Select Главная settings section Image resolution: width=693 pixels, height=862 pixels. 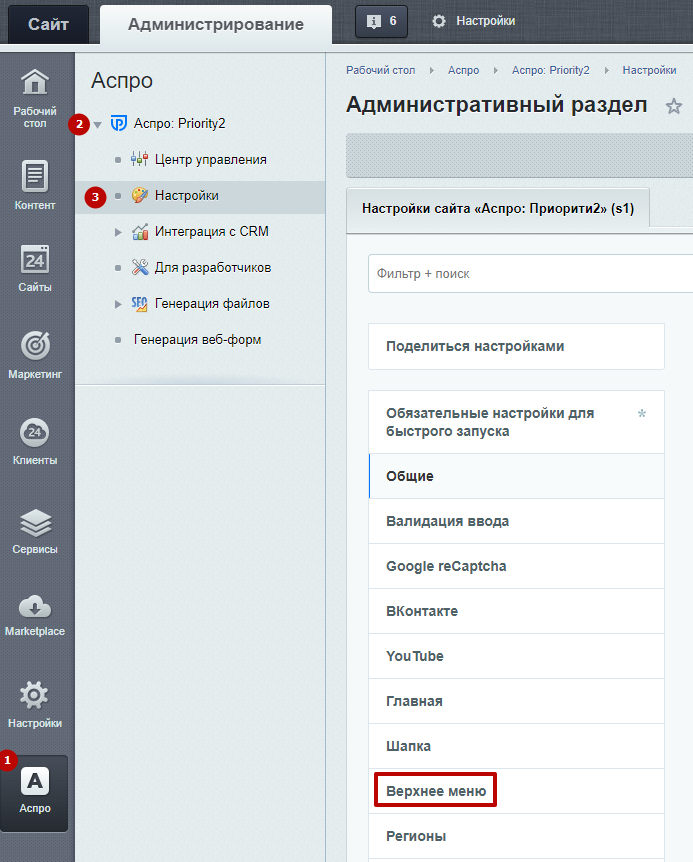tap(516, 701)
